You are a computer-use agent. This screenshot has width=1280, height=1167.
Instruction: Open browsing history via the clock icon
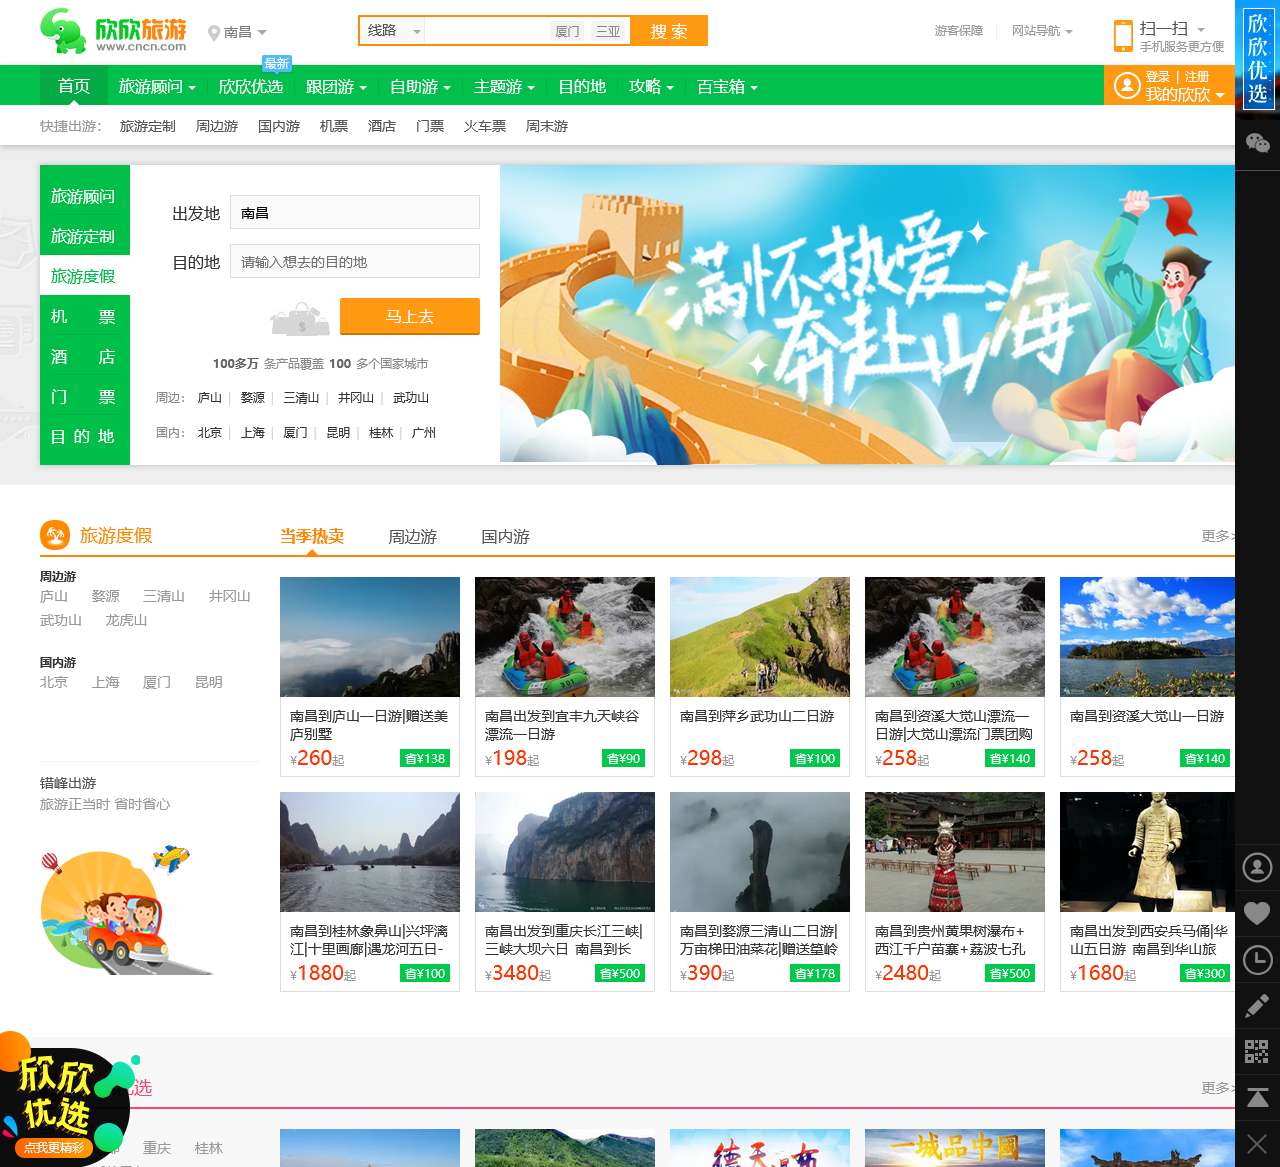coord(1257,960)
